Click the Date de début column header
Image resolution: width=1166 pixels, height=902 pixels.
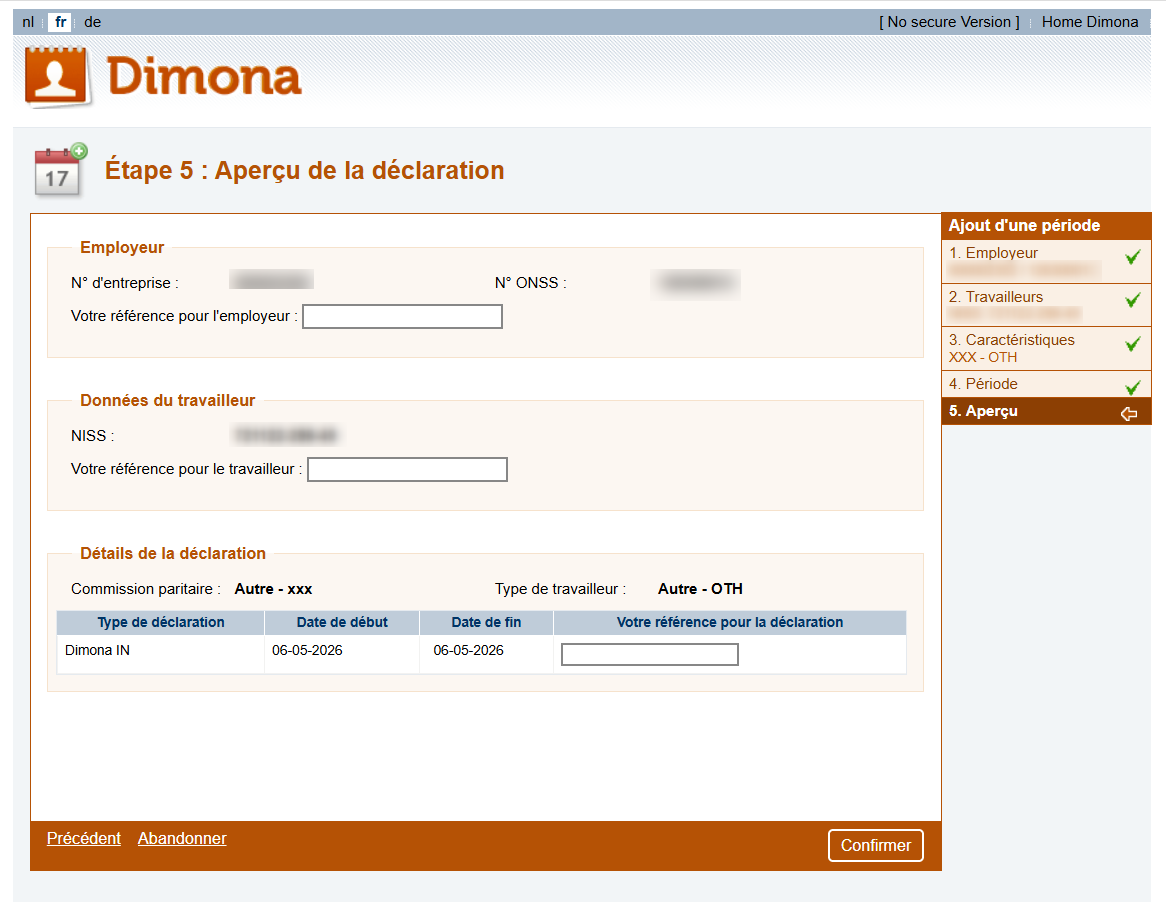(342, 622)
